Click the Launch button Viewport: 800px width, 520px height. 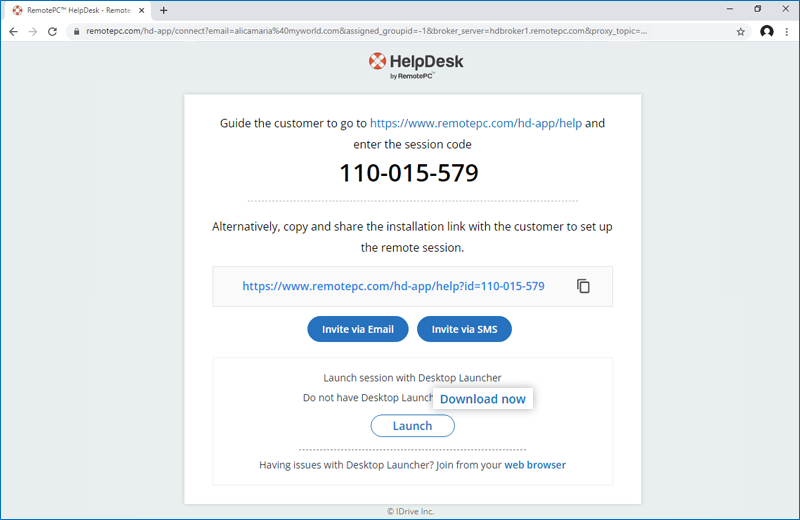click(412, 426)
